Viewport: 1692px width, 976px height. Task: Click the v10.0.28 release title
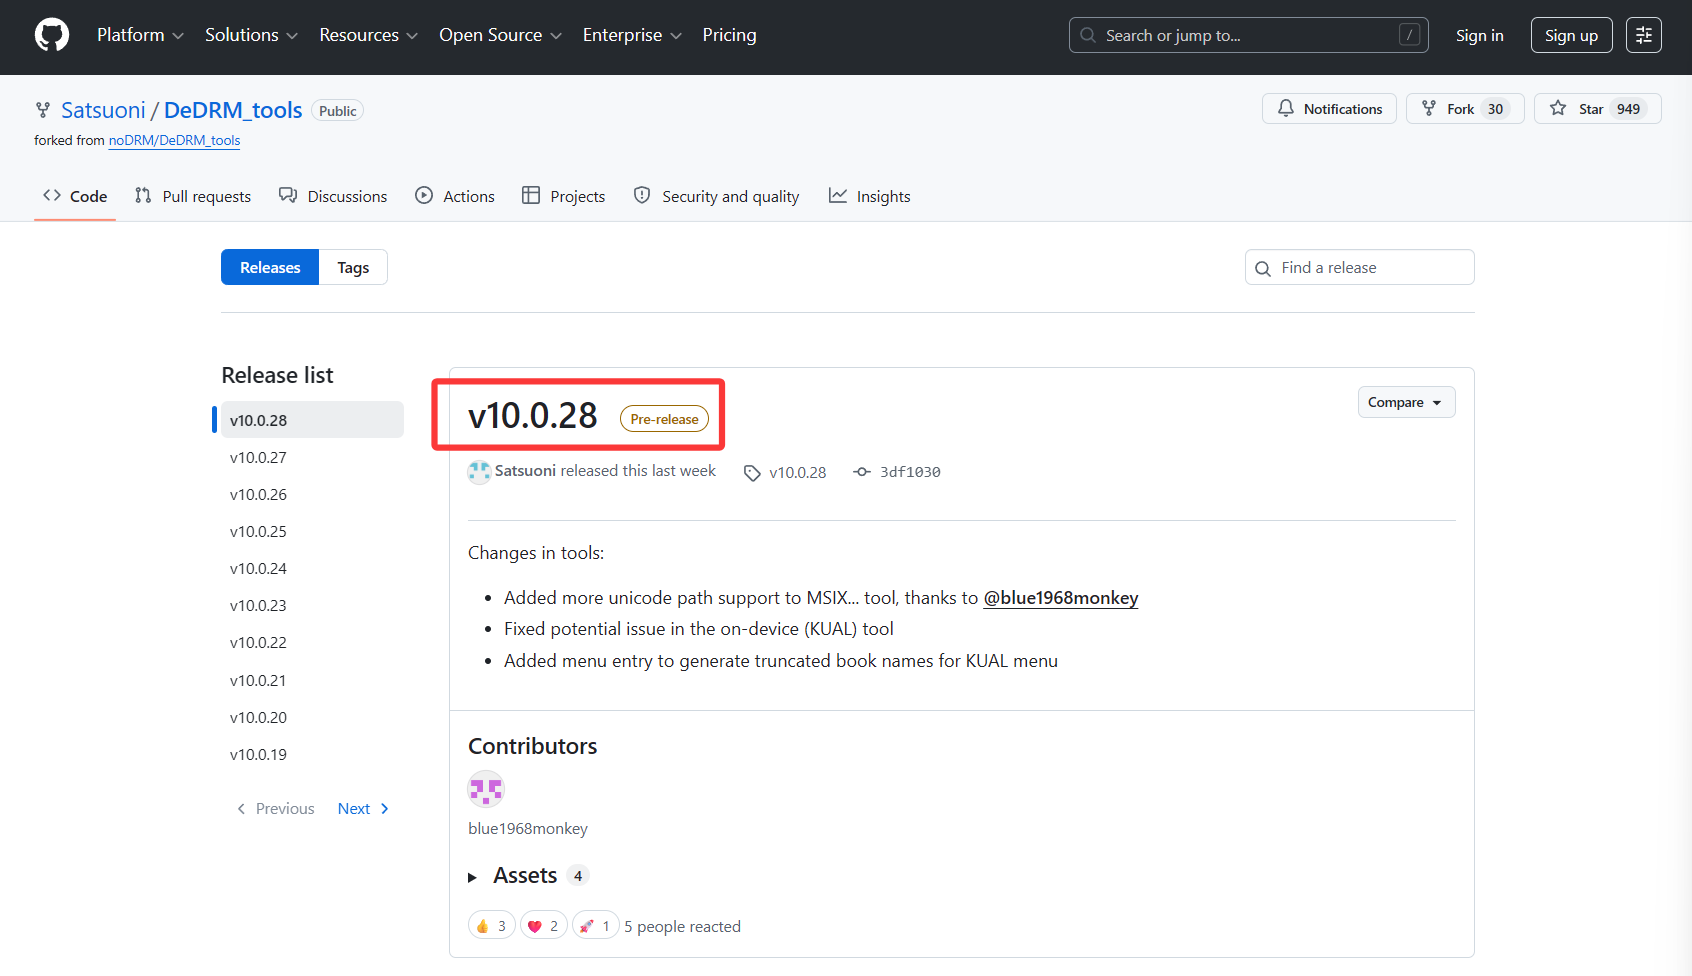click(532, 416)
